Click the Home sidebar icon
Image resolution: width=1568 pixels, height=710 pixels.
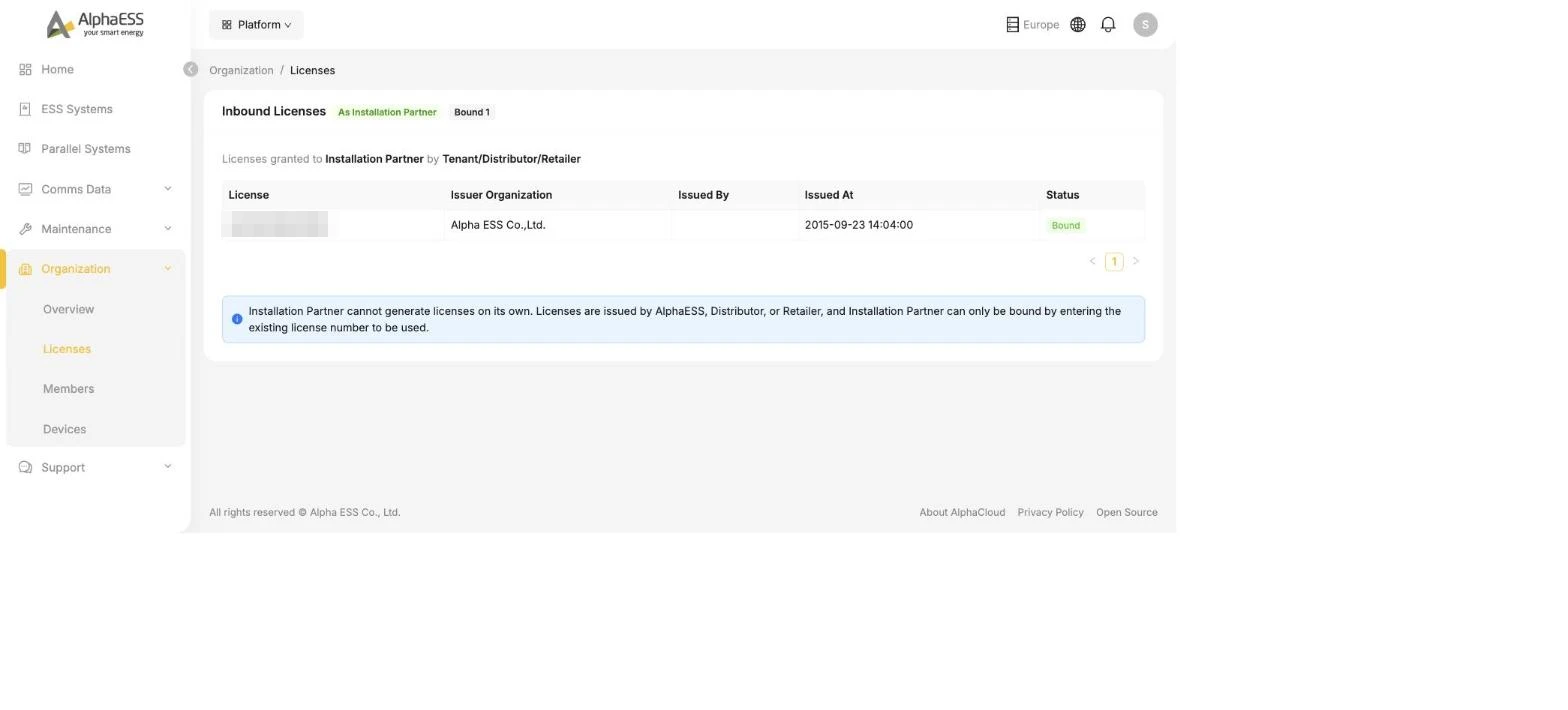(x=25, y=69)
